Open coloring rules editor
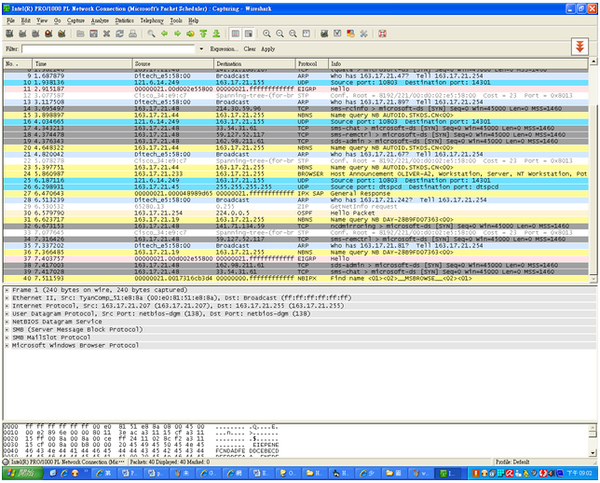The height and width of the screenshot is (483, 600). tap(350, 34)
